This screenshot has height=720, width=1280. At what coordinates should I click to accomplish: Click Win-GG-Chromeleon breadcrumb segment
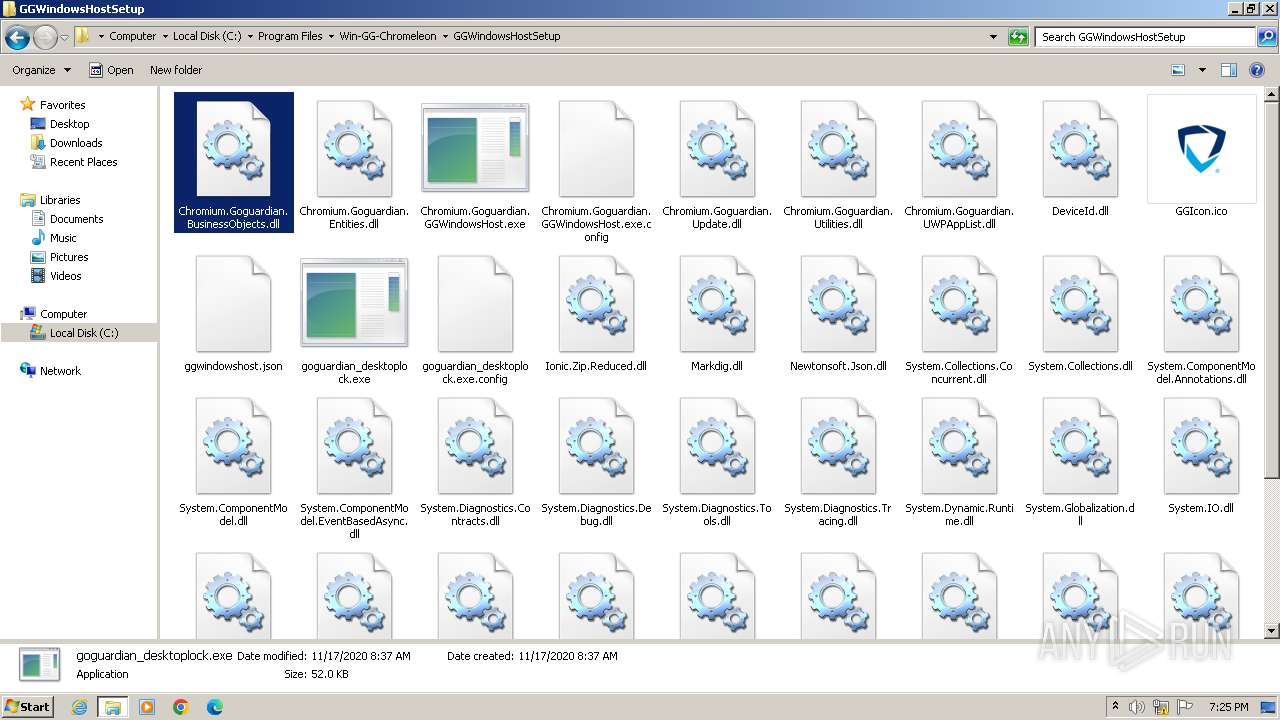point(388,36)
